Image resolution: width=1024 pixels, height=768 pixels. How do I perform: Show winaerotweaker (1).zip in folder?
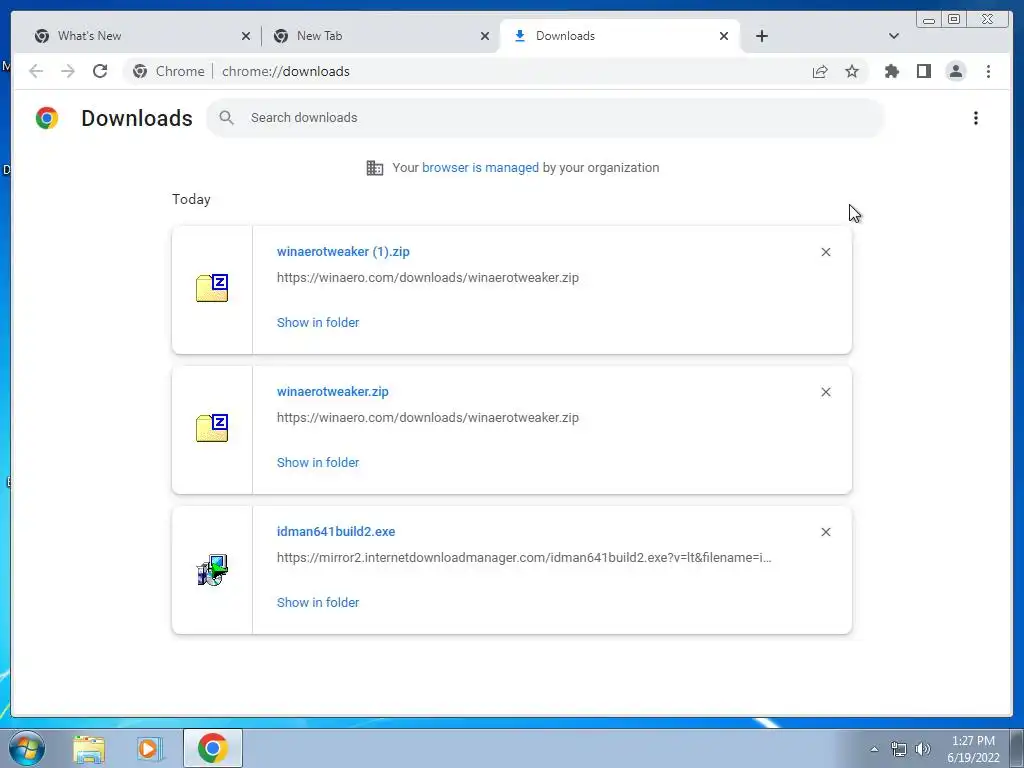click(317, 323)
